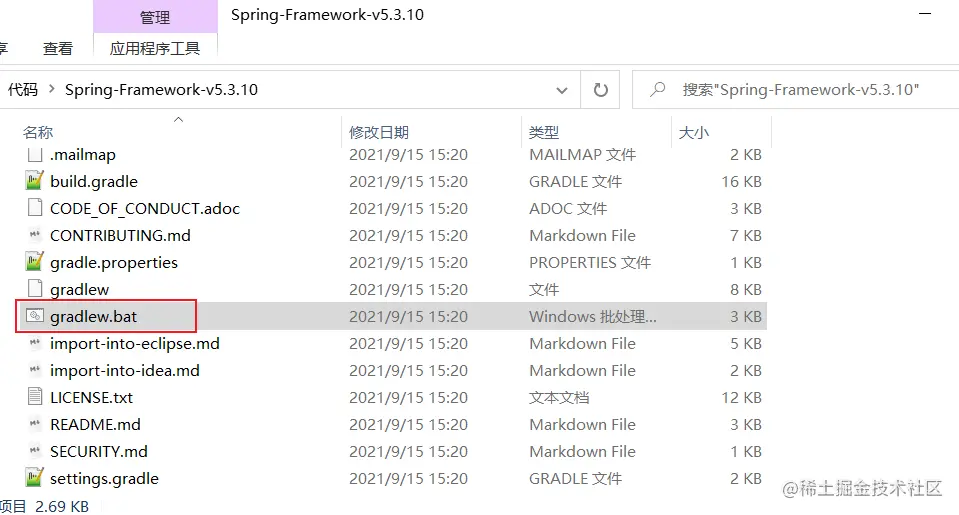Click the gradle.properties file icon
The height and width of the screenshot is (515, 959).
click(35, 262)
